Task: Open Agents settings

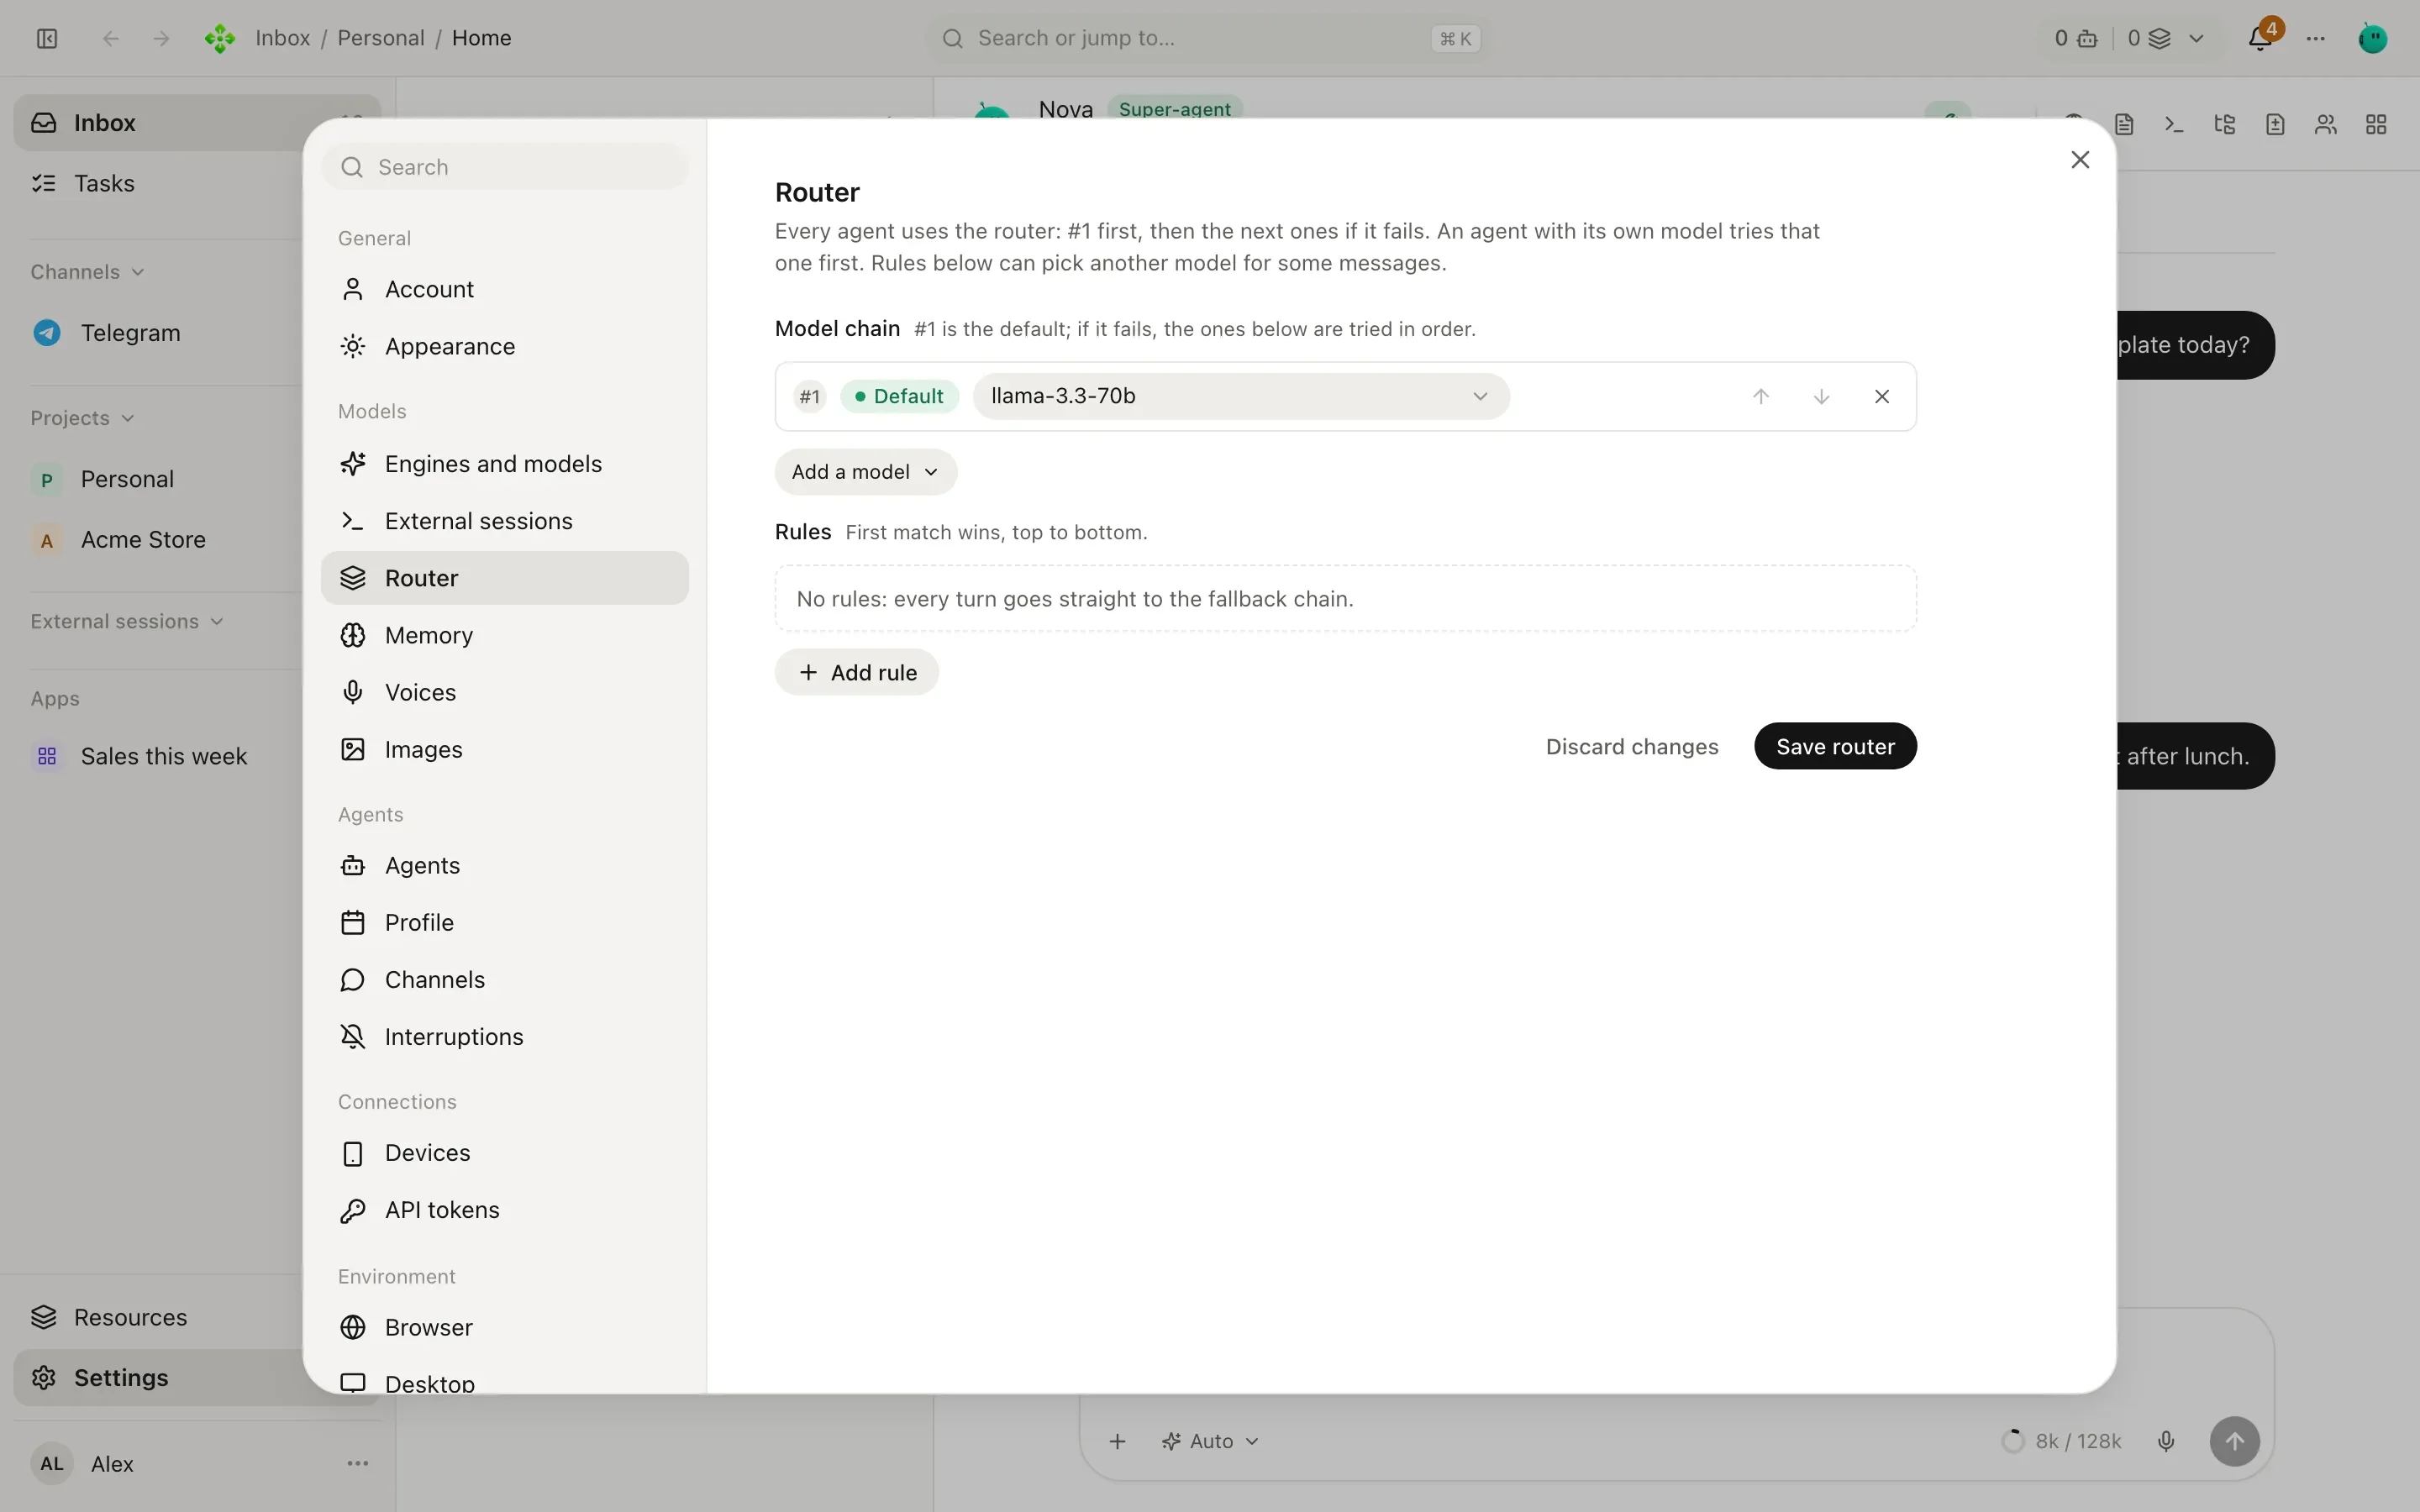Action: click(x=504, y=865)
